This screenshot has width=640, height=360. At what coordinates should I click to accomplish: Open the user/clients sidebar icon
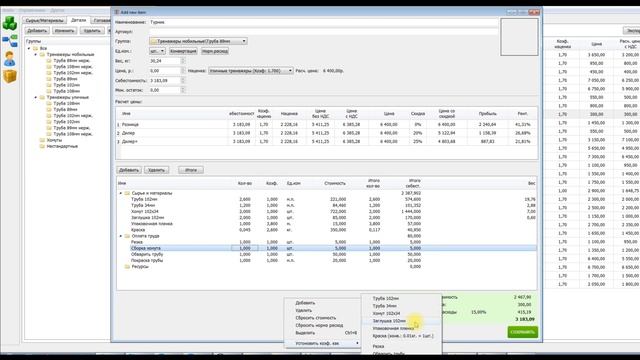pyautogui.click(x=10, y=59)
